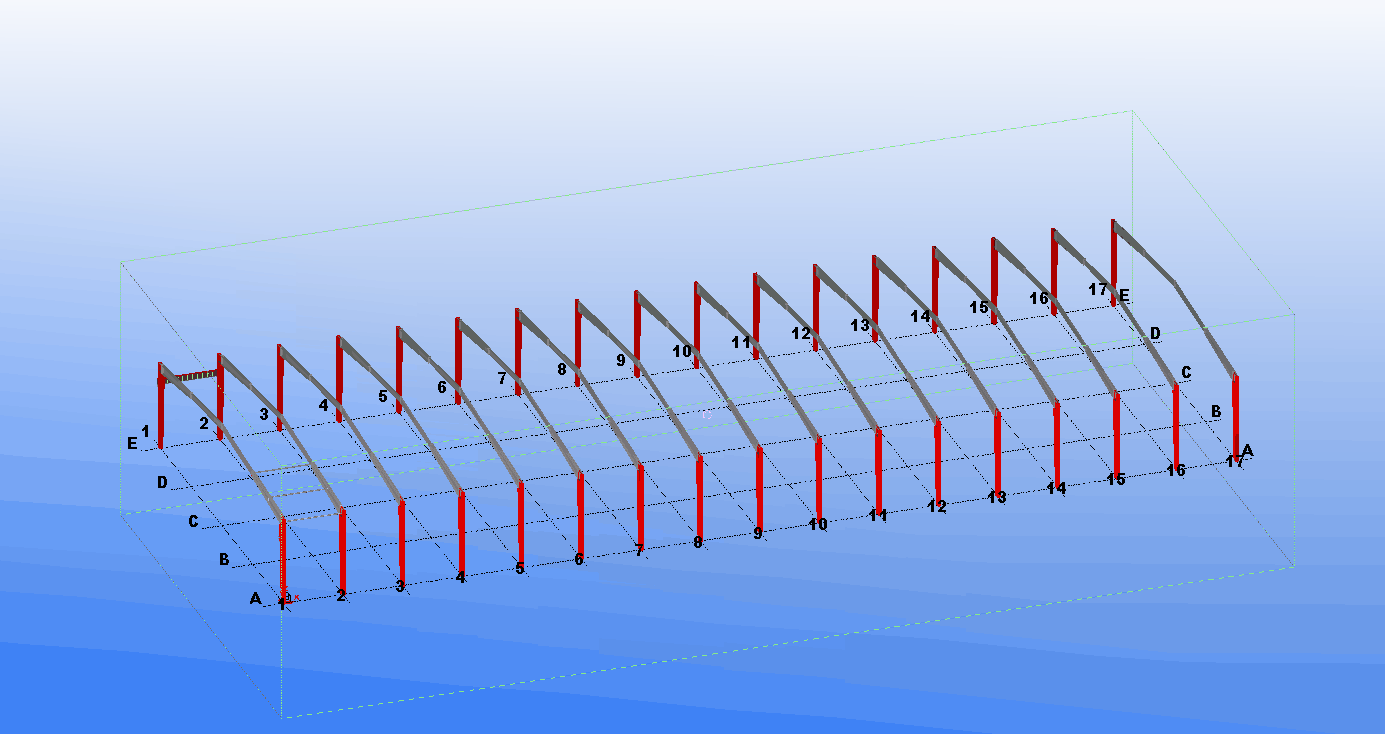The height and width of the screenshot is (734, 1385).
Task: Click grid label D next to gridline 17
Action: (x=1155, y=333)
